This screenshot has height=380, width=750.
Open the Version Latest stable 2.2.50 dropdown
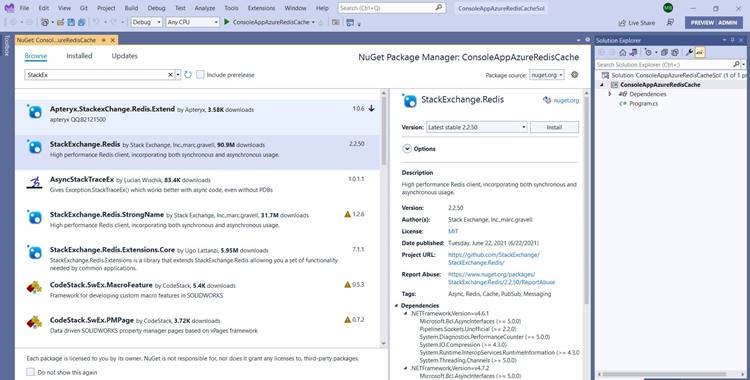[x=476, y=127]
